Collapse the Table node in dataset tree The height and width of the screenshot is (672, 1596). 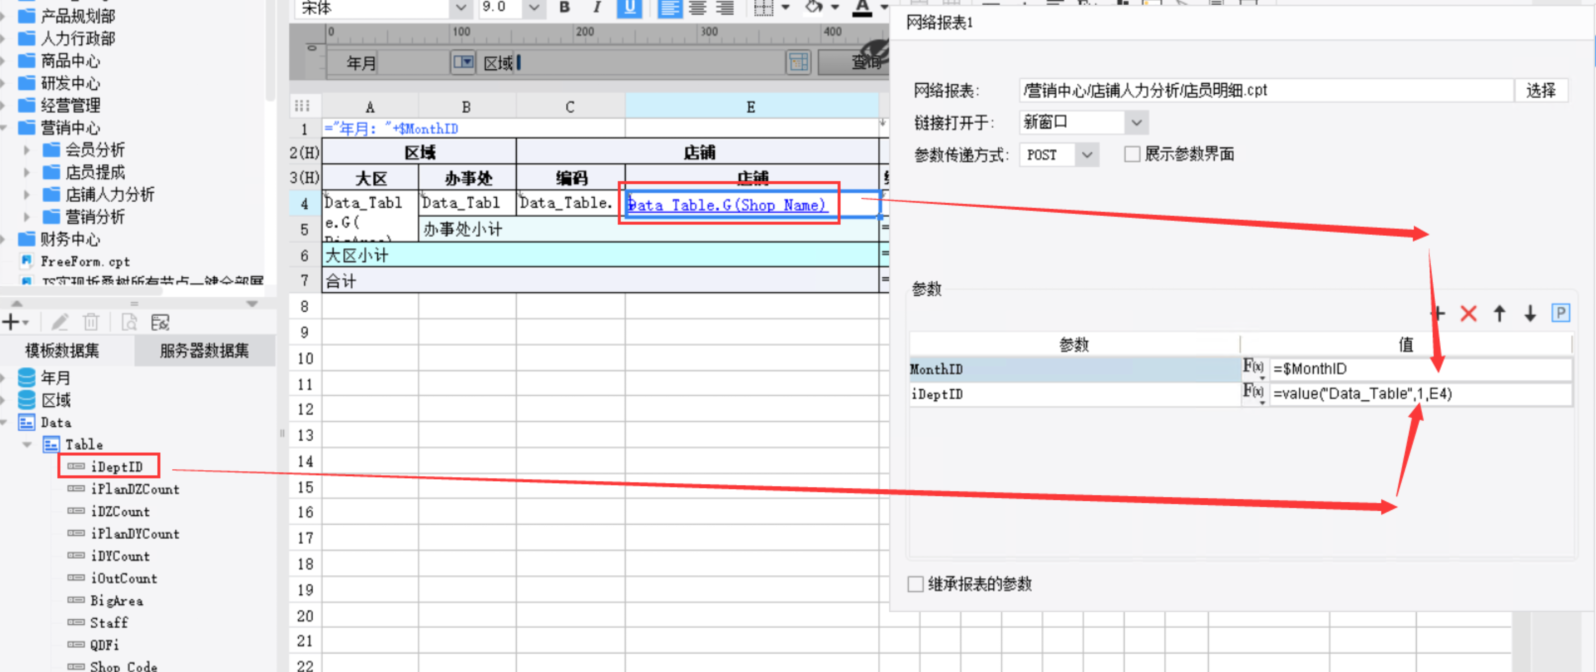[x=27, y=444]
